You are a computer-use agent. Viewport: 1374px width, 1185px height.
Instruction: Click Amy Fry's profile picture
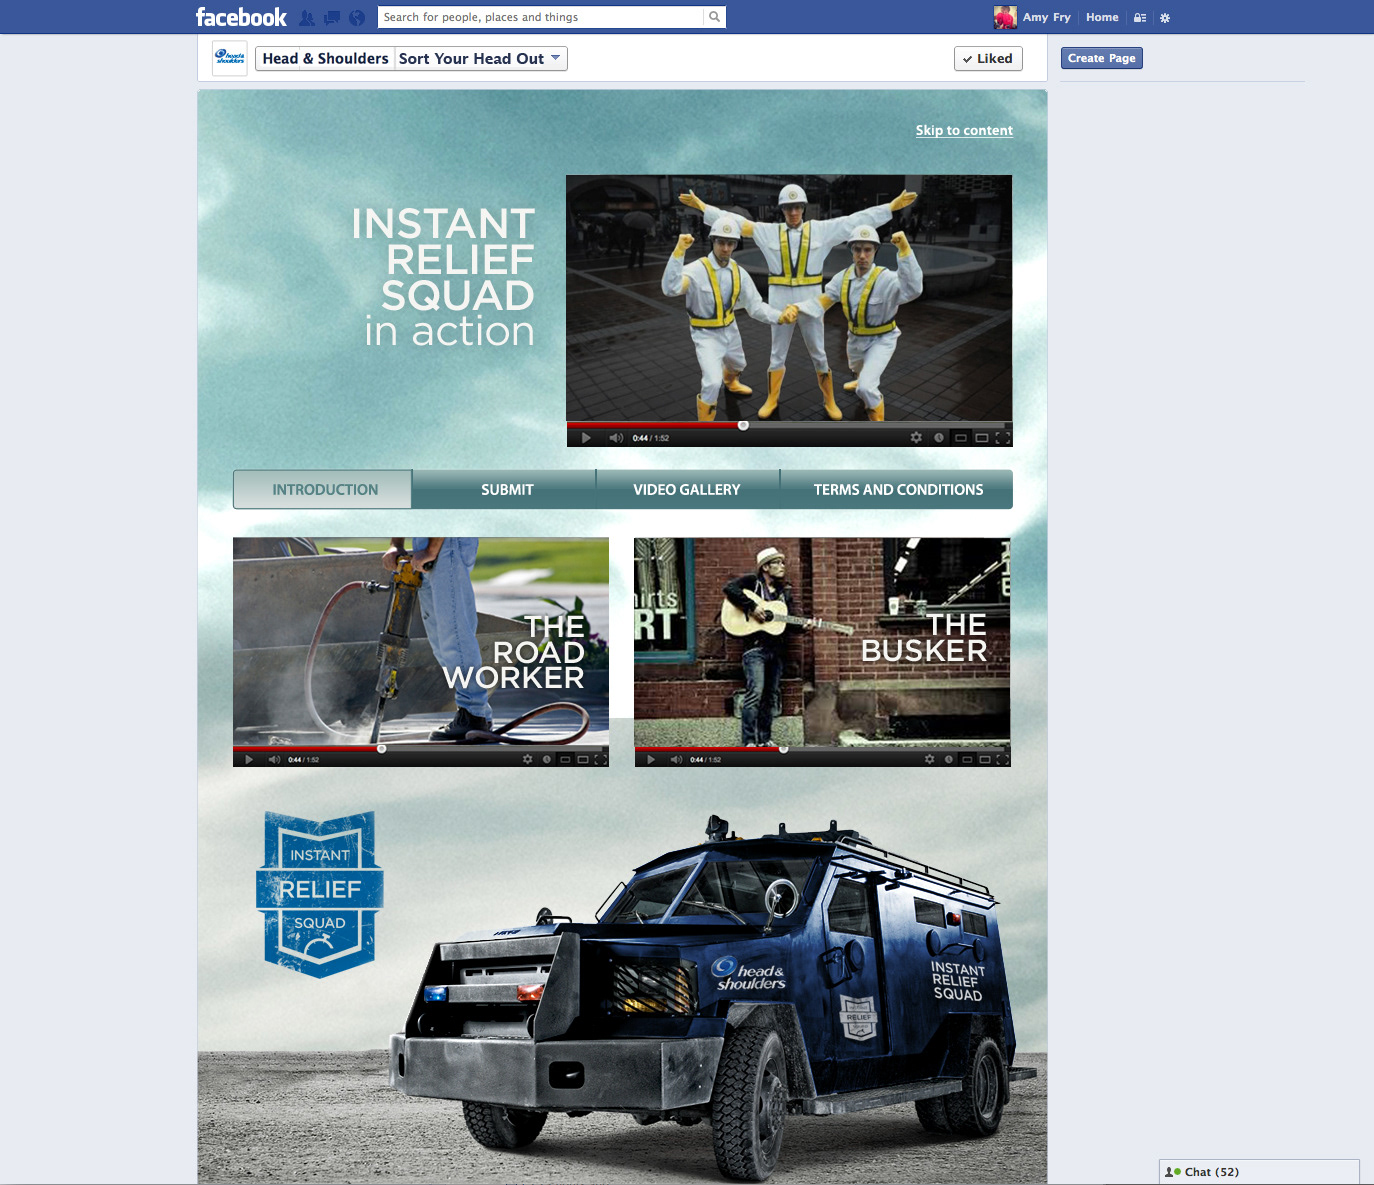(1005, 17)
